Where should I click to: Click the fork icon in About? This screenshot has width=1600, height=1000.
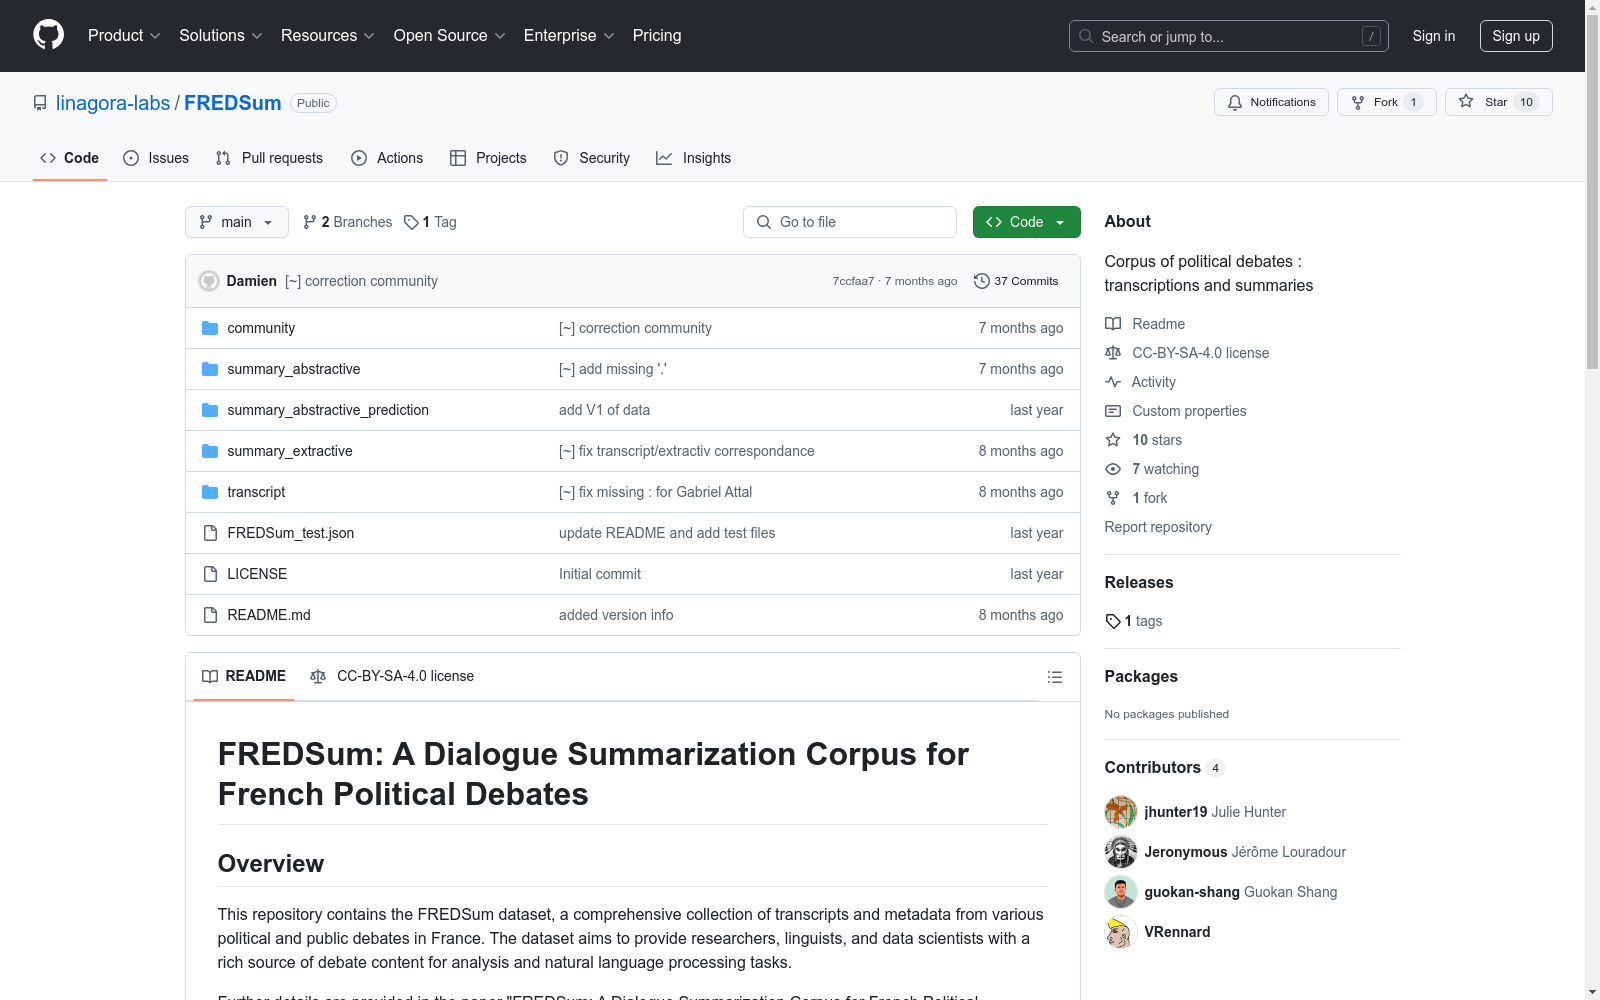pyautogui.click(x=1113, y=498)
